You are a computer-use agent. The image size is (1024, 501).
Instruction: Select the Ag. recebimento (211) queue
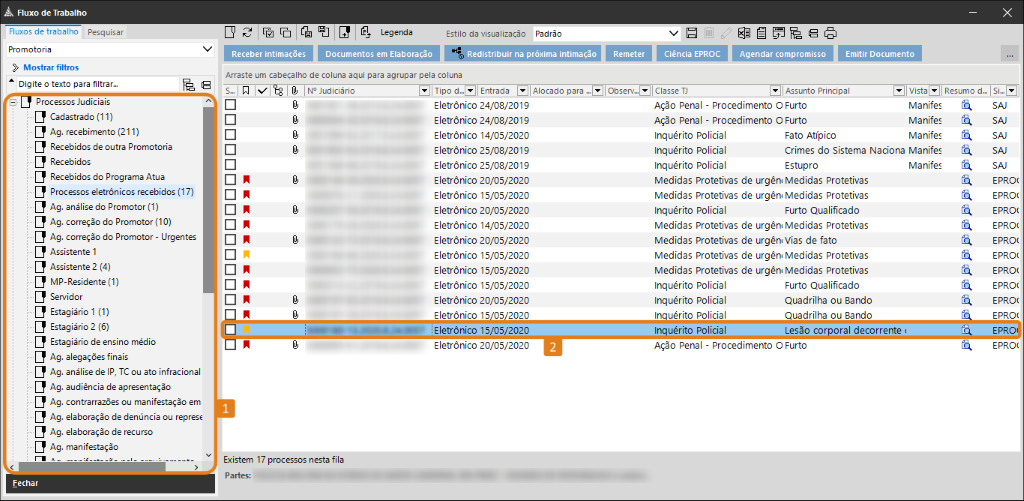[94, 132]
